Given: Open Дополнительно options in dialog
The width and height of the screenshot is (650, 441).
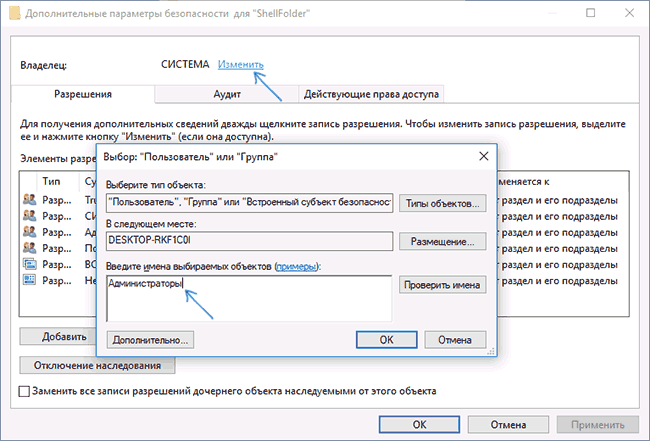Looking at the screenshot, I should click(150, 340).
